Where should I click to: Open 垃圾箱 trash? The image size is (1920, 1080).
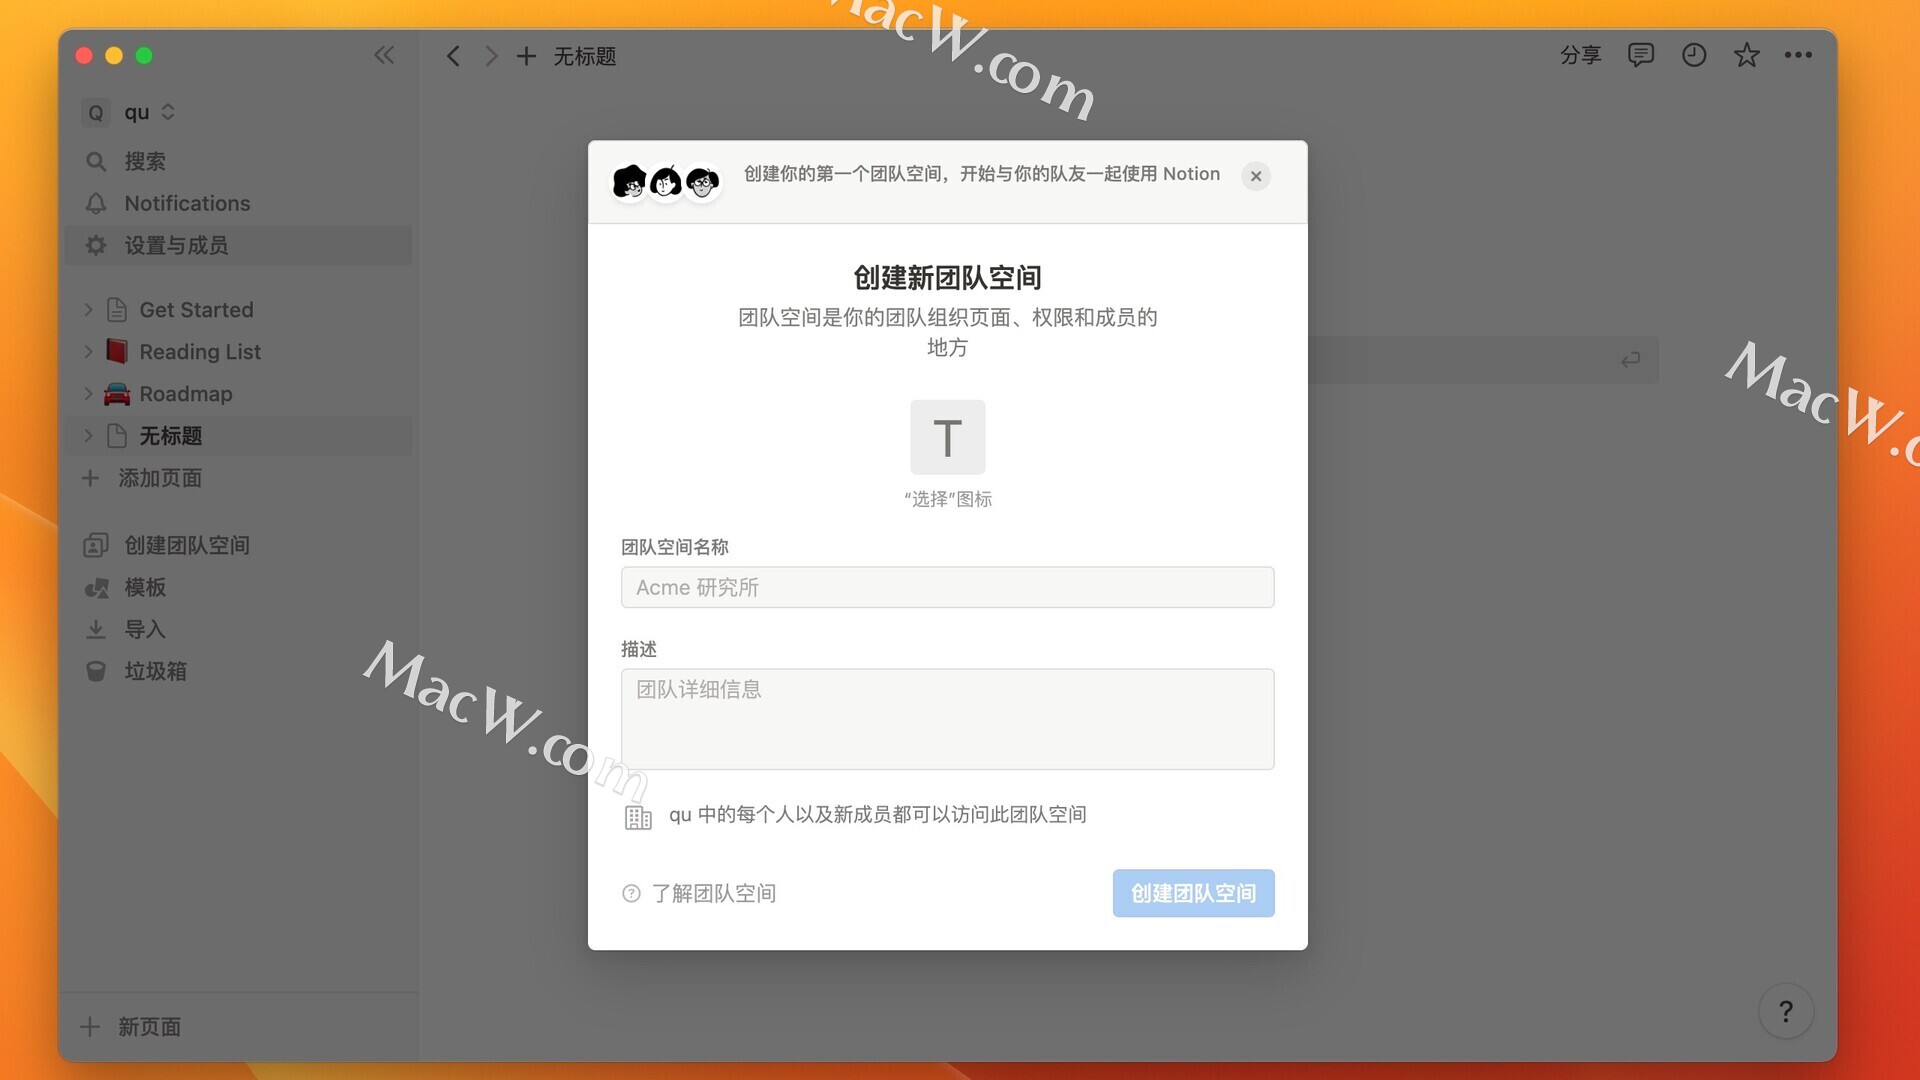coord(238,671)
